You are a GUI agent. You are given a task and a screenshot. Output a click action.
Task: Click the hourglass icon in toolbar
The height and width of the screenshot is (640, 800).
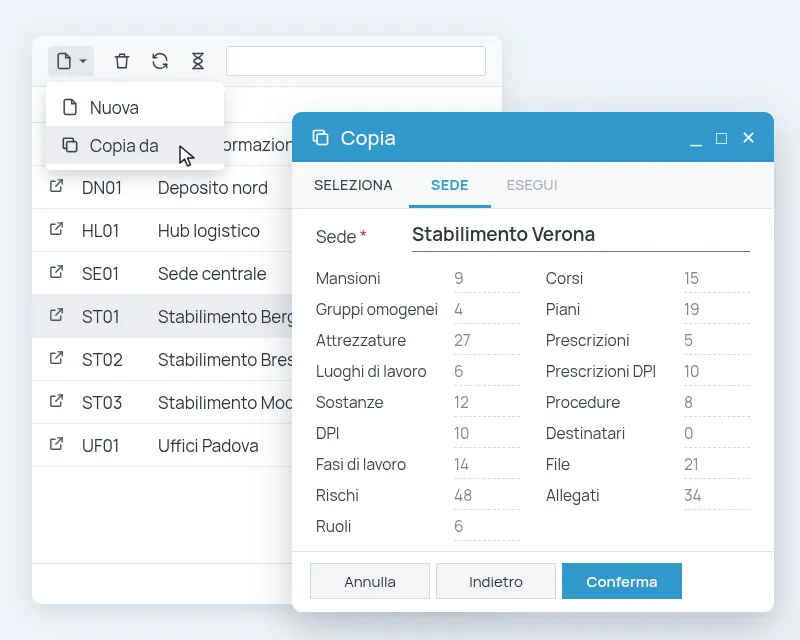198,61
